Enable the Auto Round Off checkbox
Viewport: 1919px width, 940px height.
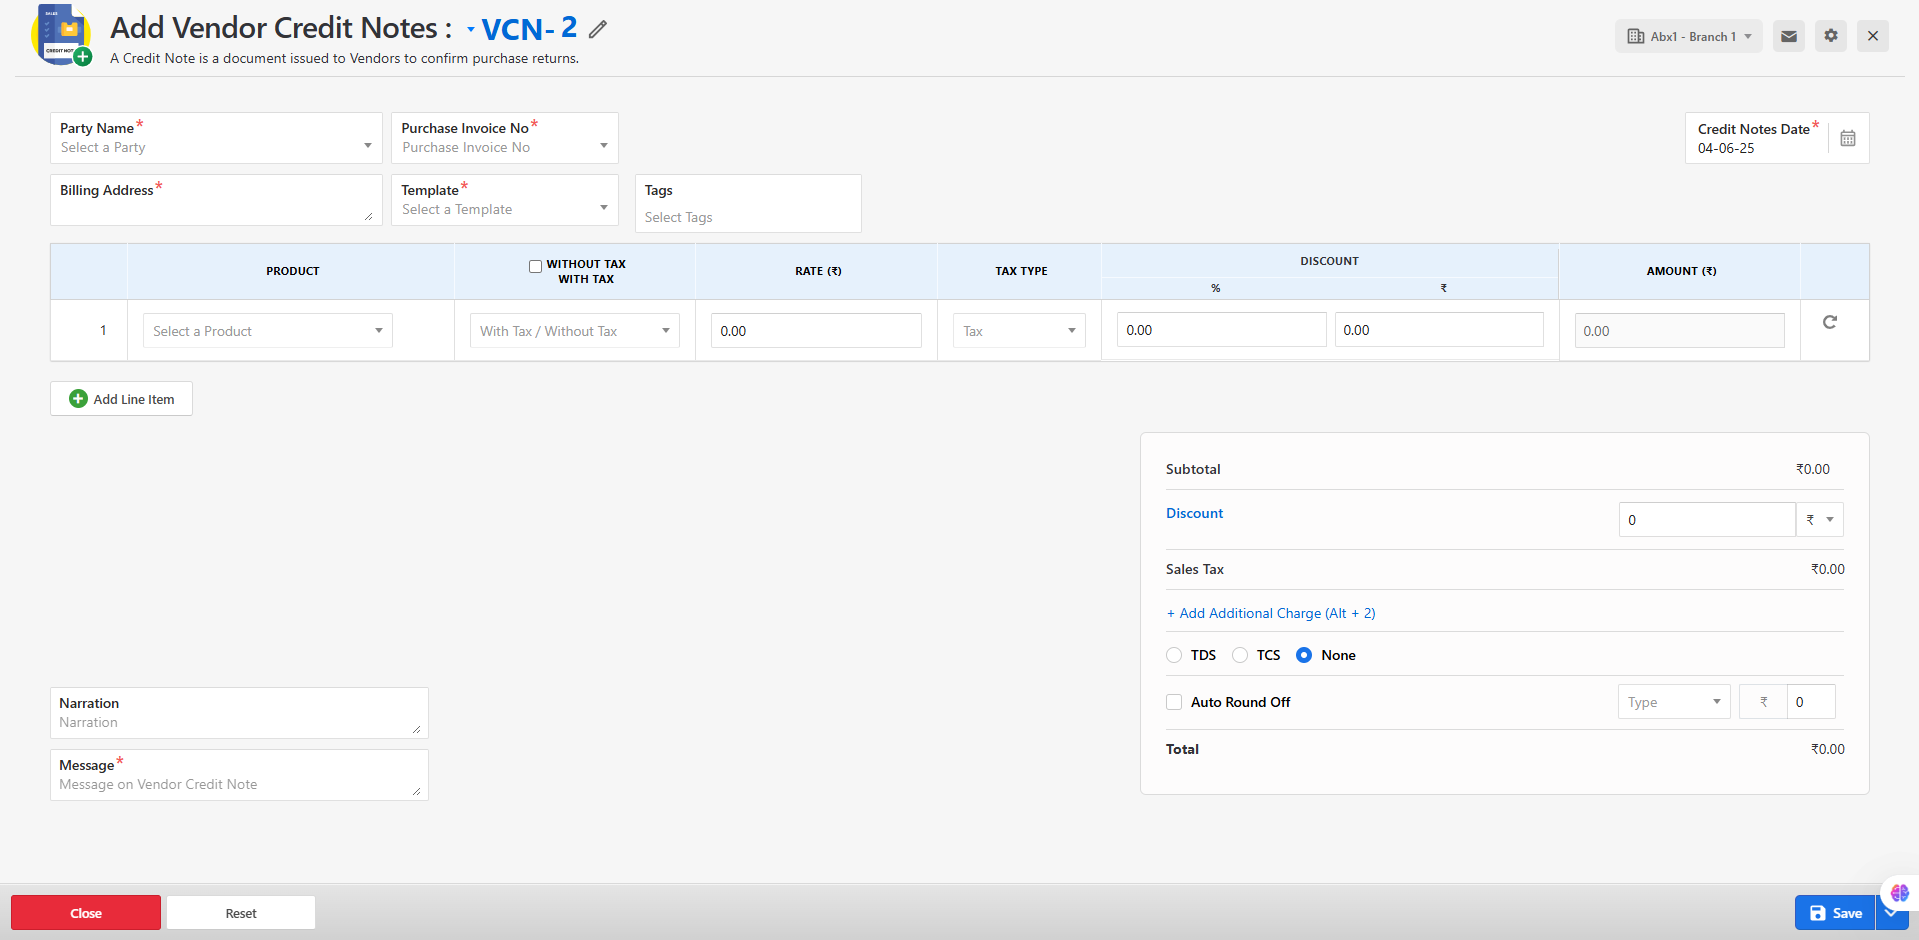tap(1174, 702)
